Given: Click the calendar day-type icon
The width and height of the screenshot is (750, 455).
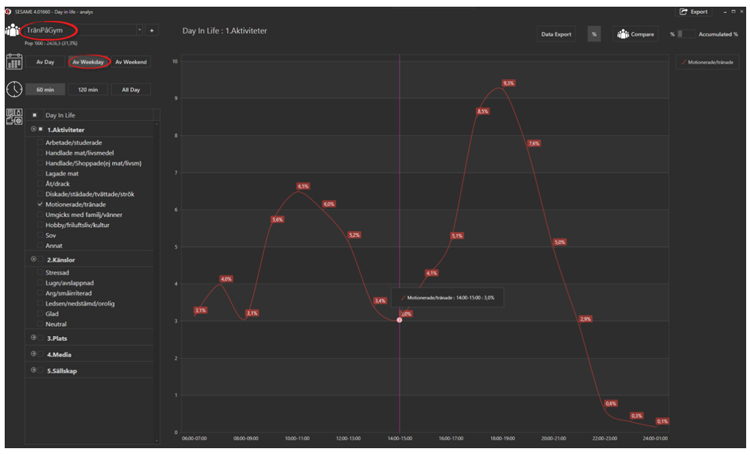Looking at the screenshot, I should (14, 62).
